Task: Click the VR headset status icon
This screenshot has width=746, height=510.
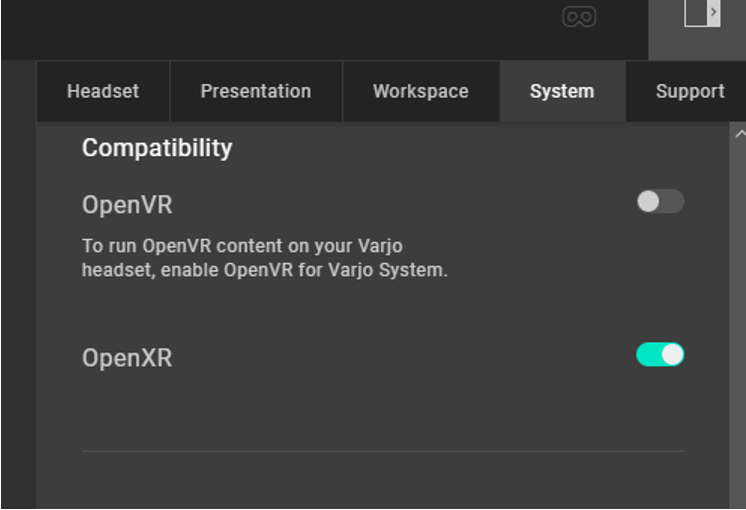Action: coord(579,17)
